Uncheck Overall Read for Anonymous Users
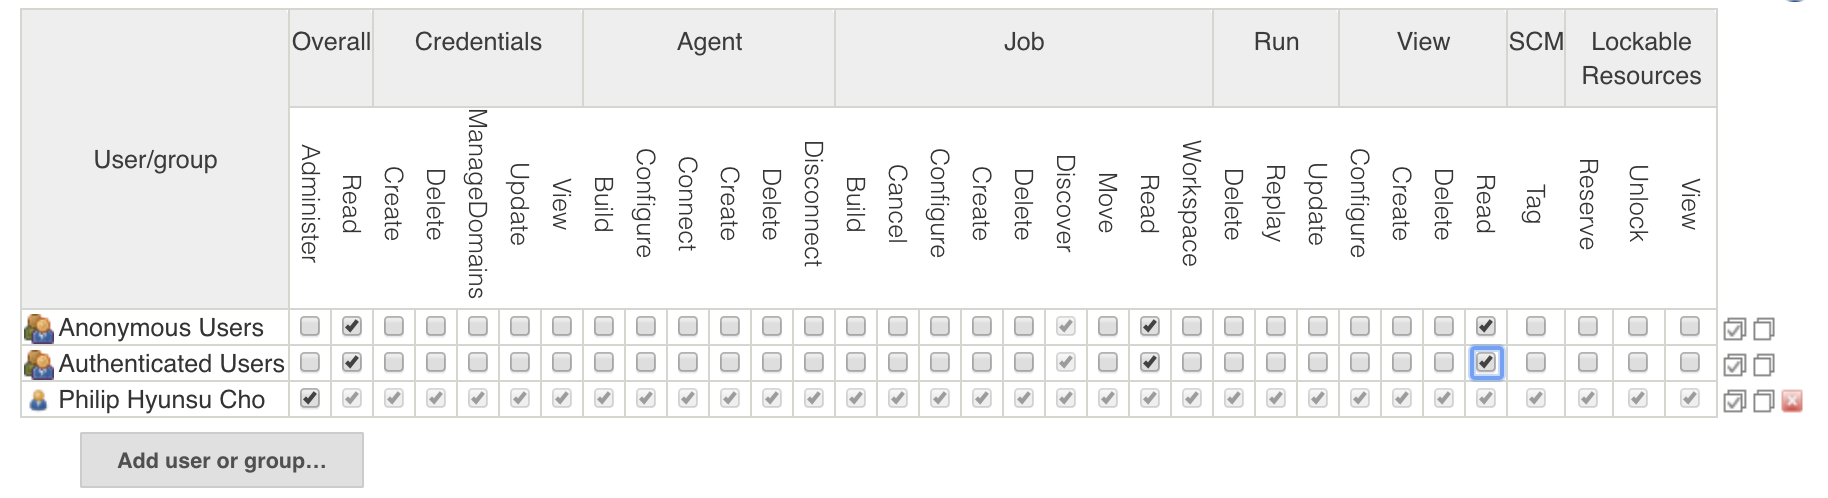The image size is (1828, 498). pyautogui.click(x=351, y=326)
